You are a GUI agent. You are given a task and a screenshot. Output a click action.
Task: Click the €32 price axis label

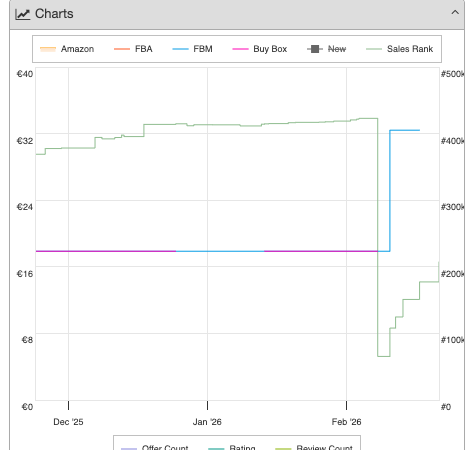click(25, 141)
